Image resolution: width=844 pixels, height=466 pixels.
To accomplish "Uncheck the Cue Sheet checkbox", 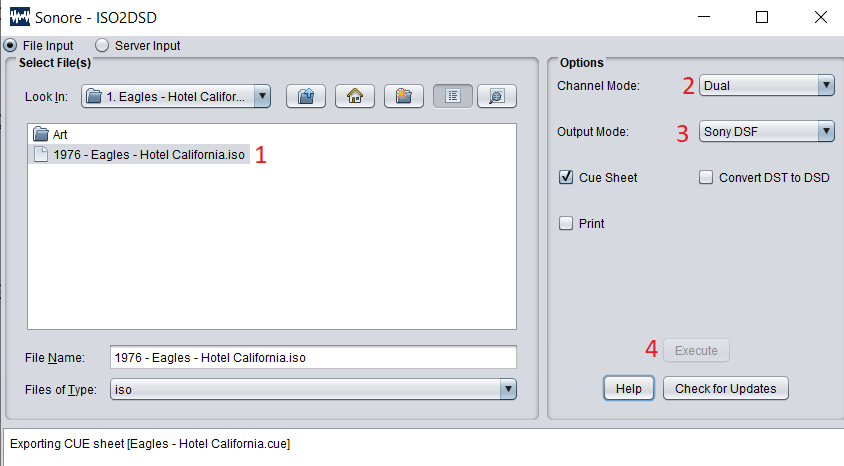I will click(566, 177).
